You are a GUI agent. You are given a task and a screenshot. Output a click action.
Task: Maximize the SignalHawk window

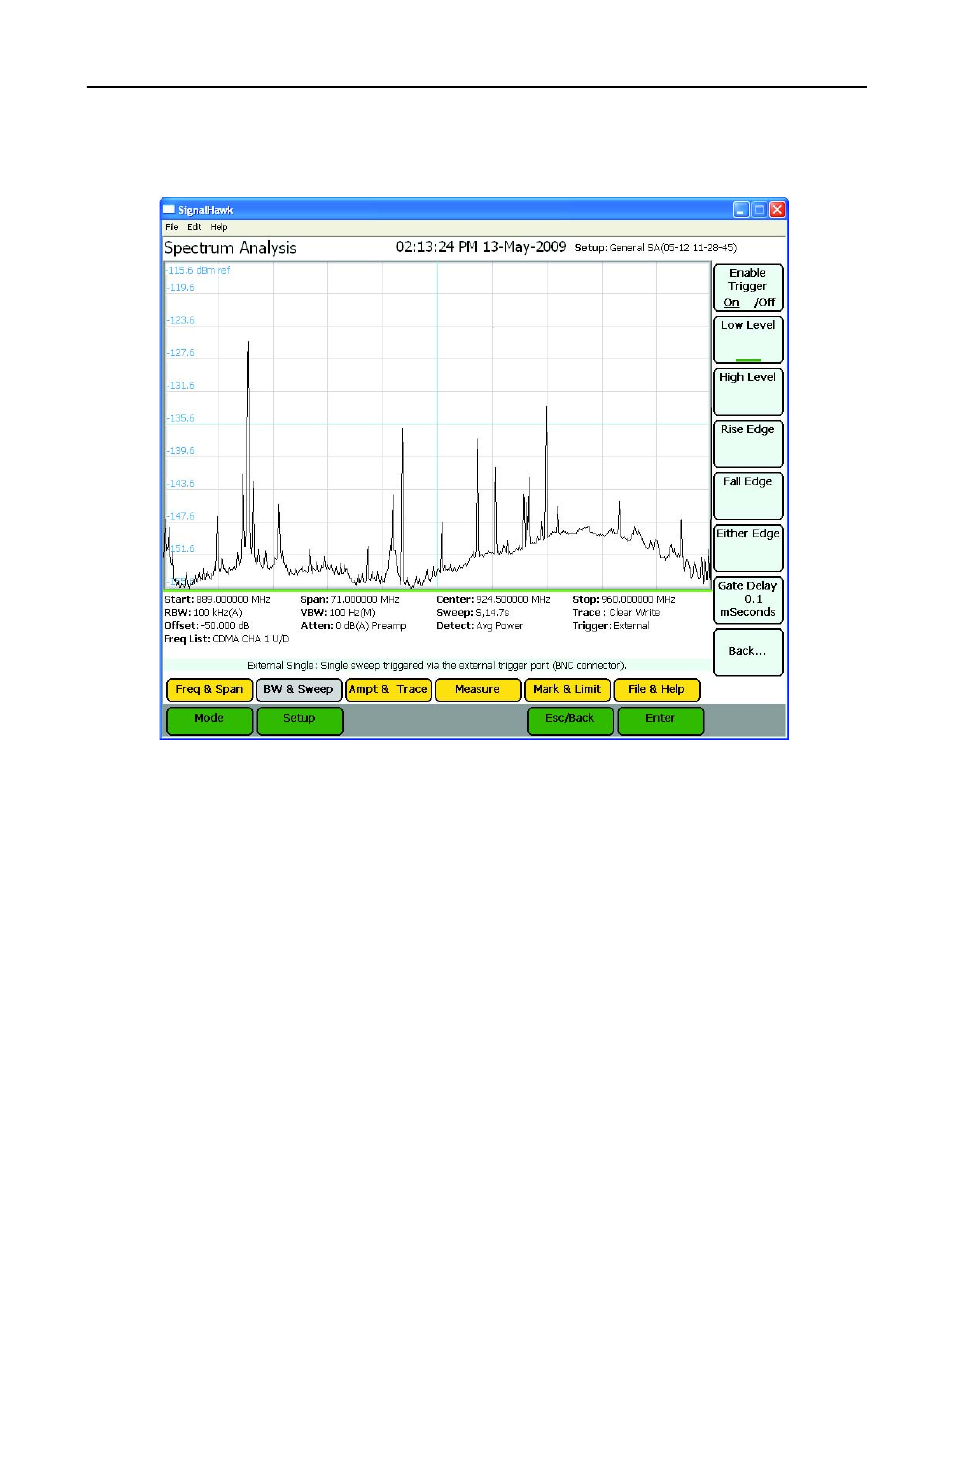tap(759, 210)
